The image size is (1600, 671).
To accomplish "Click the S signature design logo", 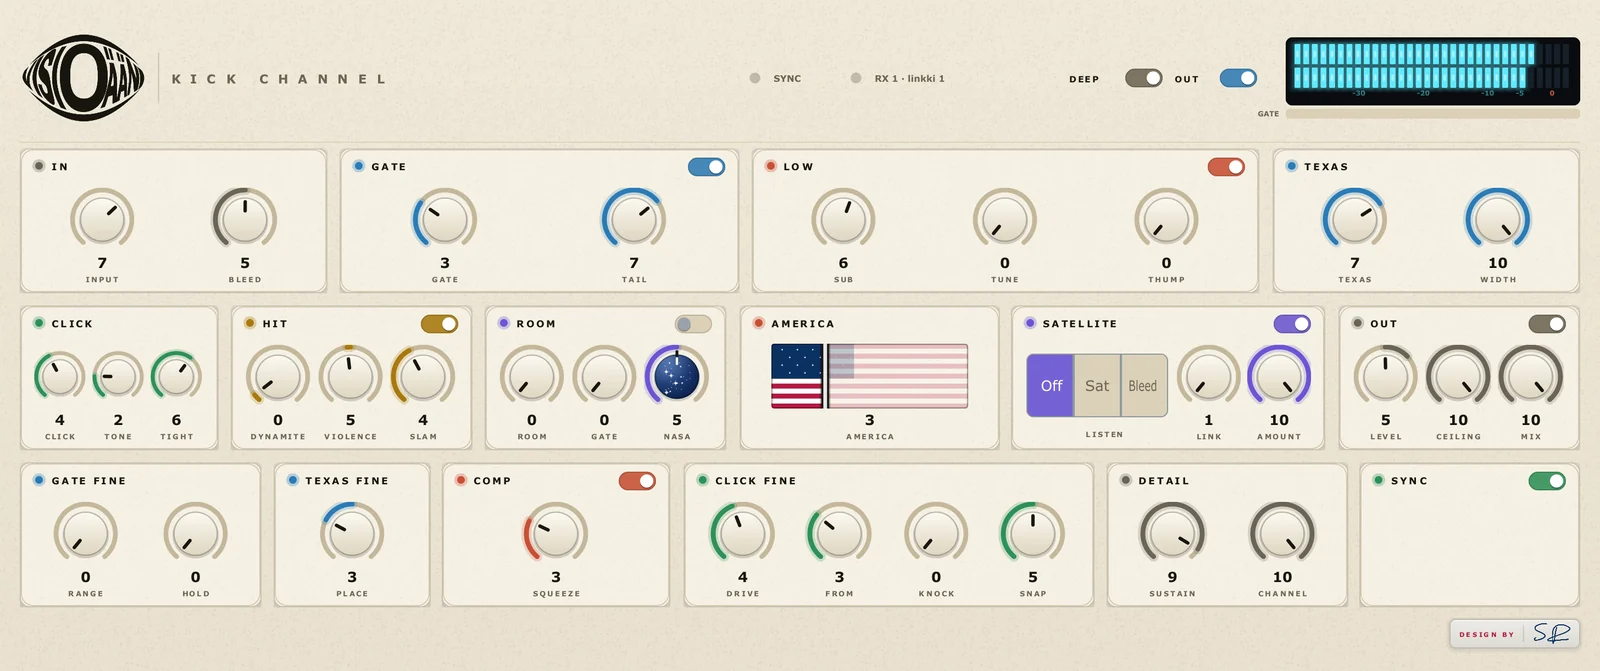I will pyautogui.click(x=1551, y=633).
